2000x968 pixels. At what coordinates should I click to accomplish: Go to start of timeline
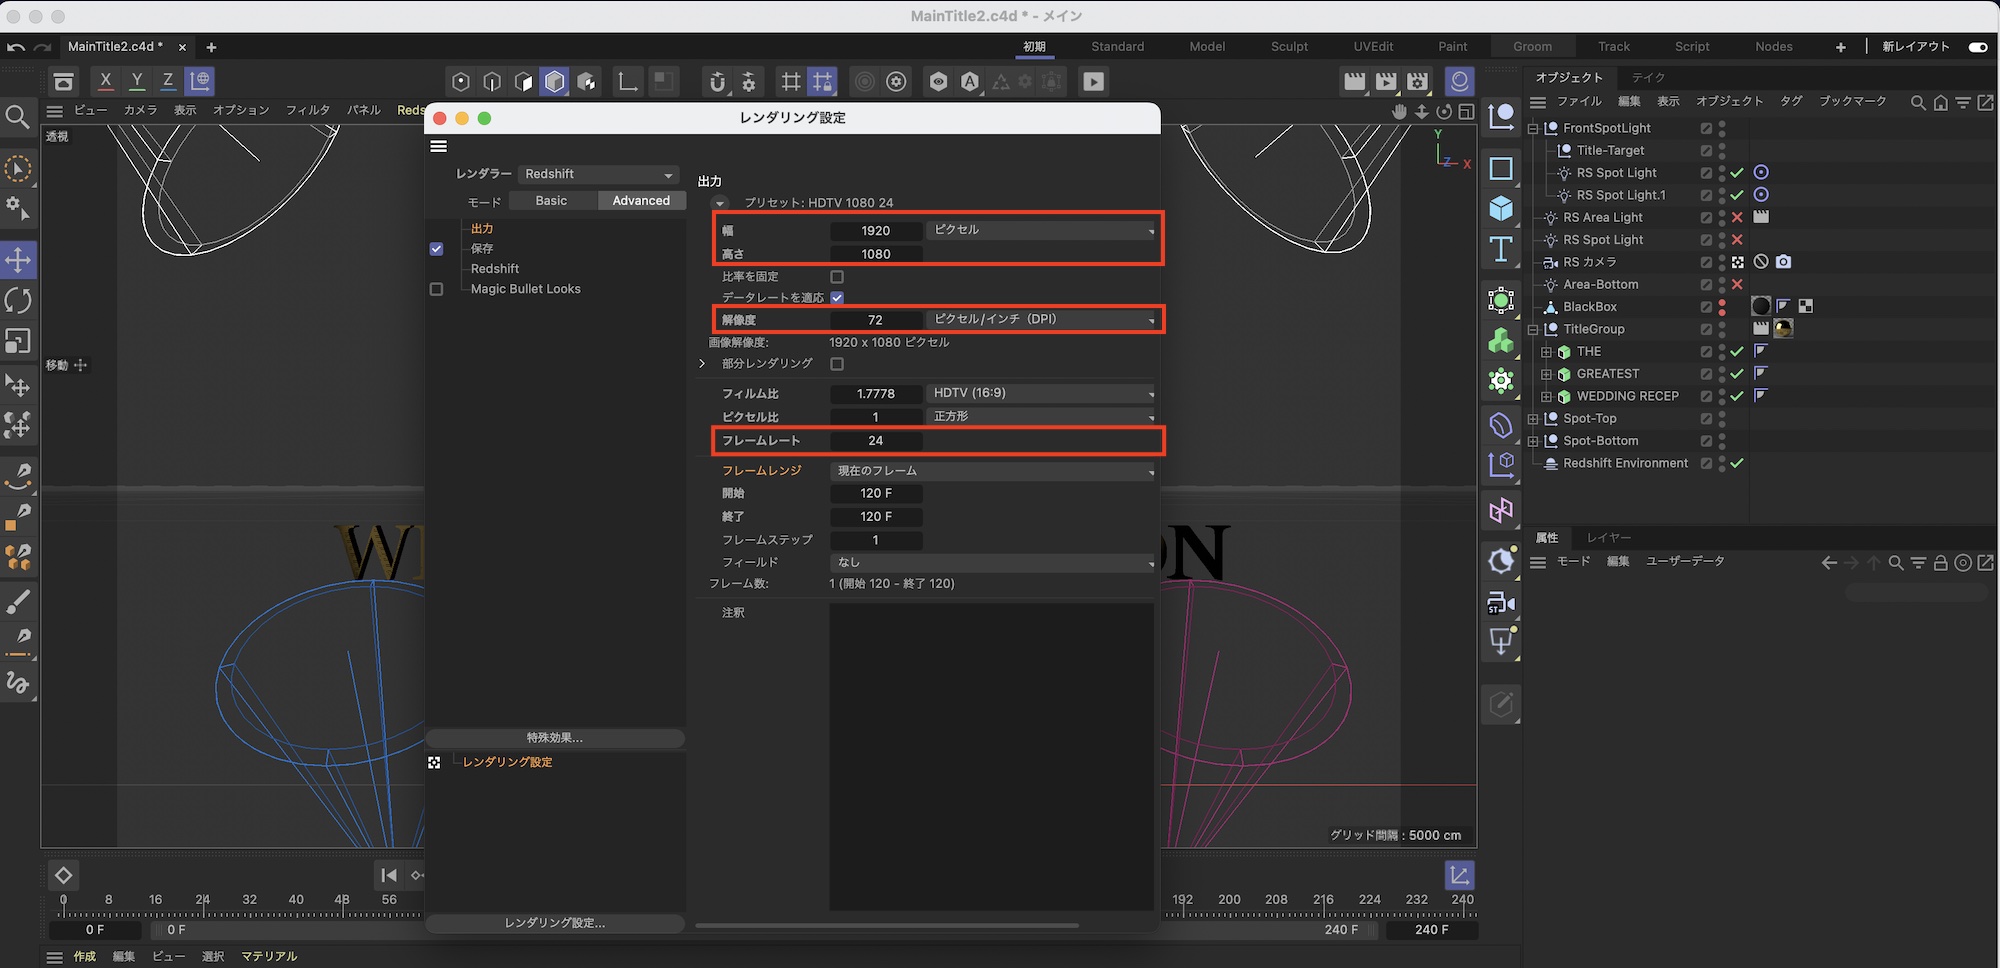[x=389, y=875]
